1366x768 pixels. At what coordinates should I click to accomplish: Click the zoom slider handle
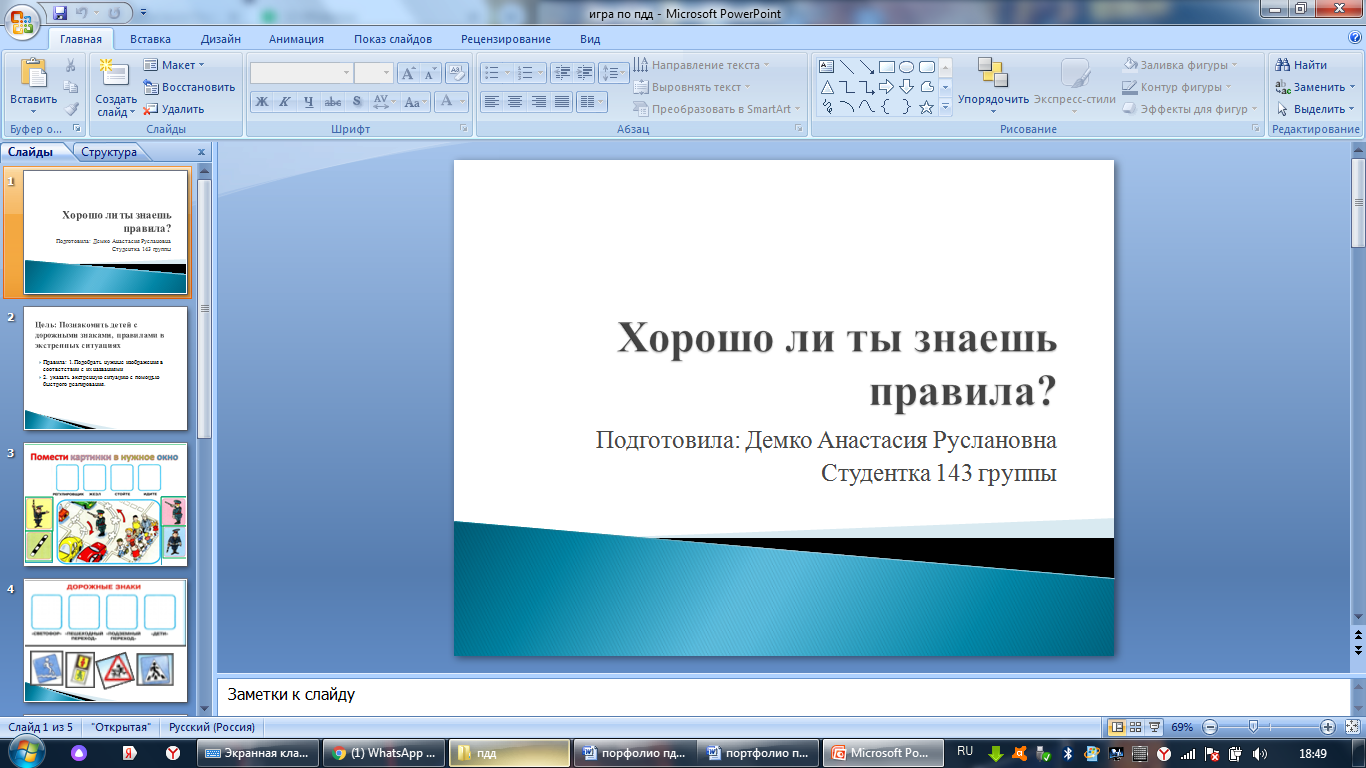(x=1253, y=727)
